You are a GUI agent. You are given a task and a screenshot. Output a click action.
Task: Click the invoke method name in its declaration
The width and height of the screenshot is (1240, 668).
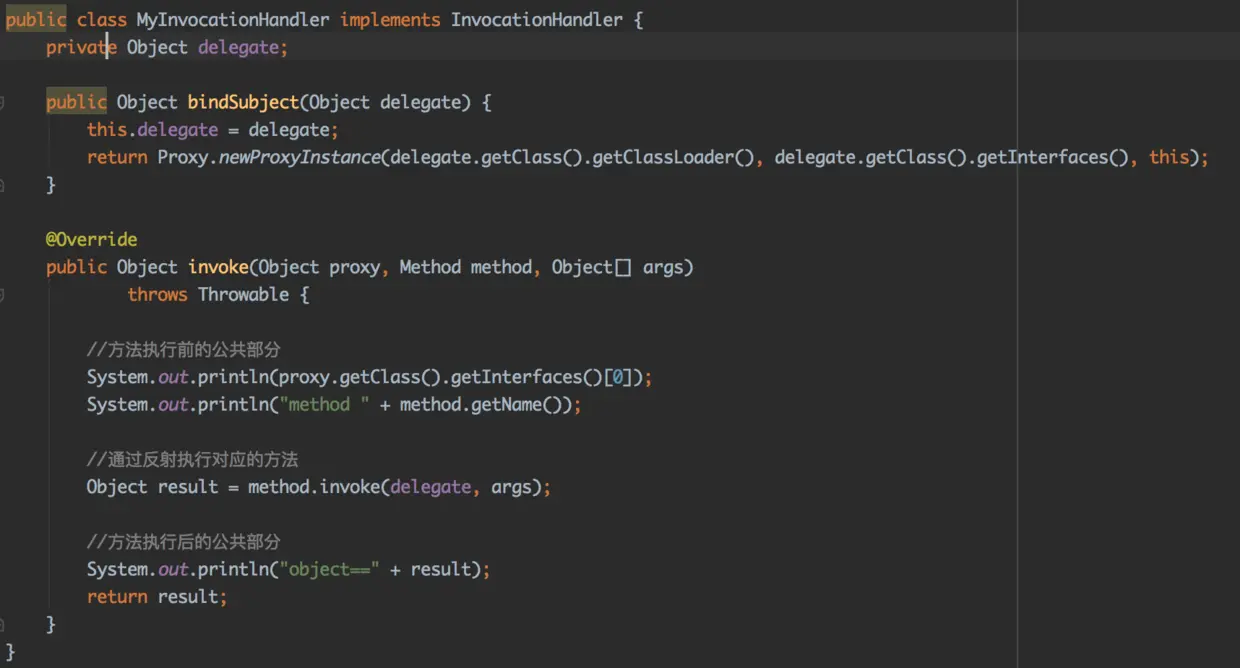218,267
